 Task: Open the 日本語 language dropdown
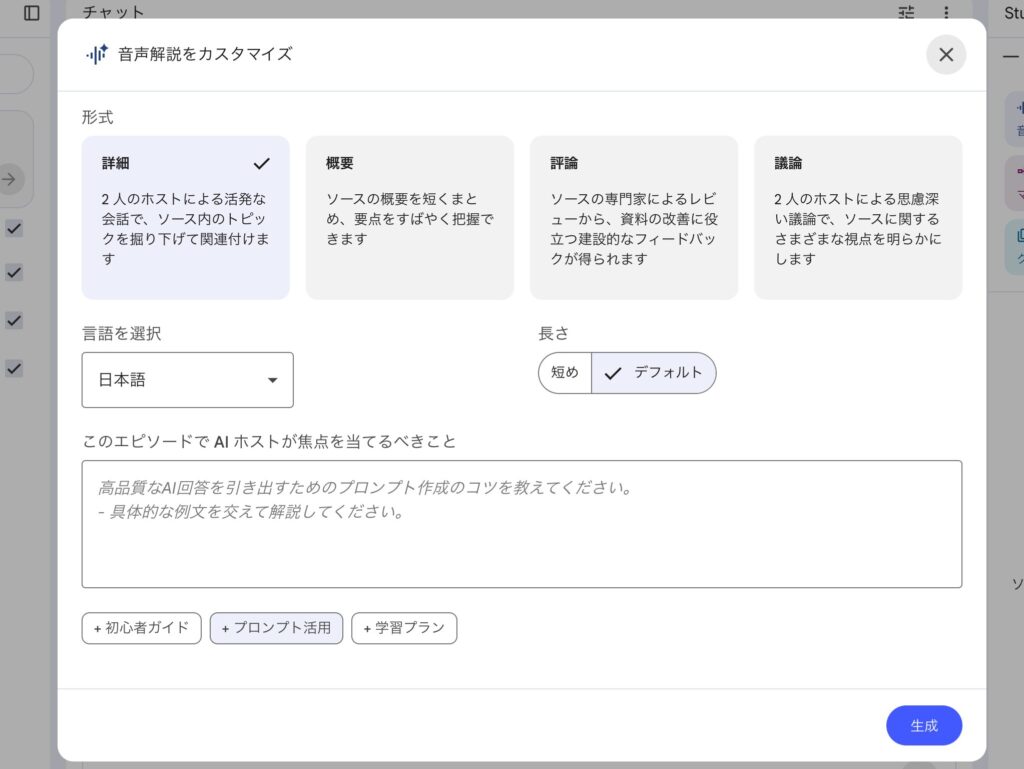187,380
